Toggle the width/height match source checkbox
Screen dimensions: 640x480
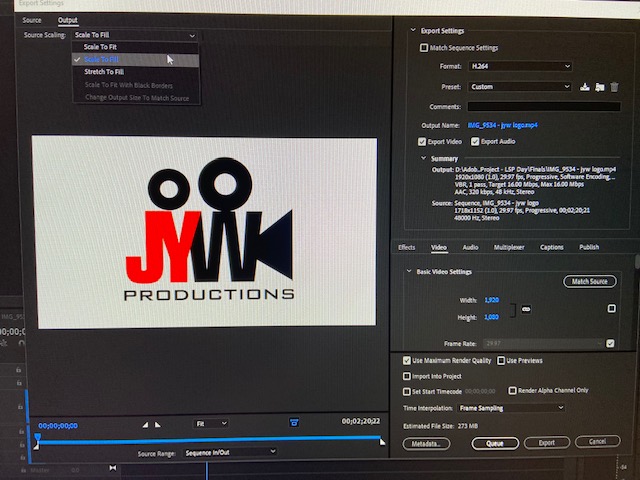click(x=611, y=308)
